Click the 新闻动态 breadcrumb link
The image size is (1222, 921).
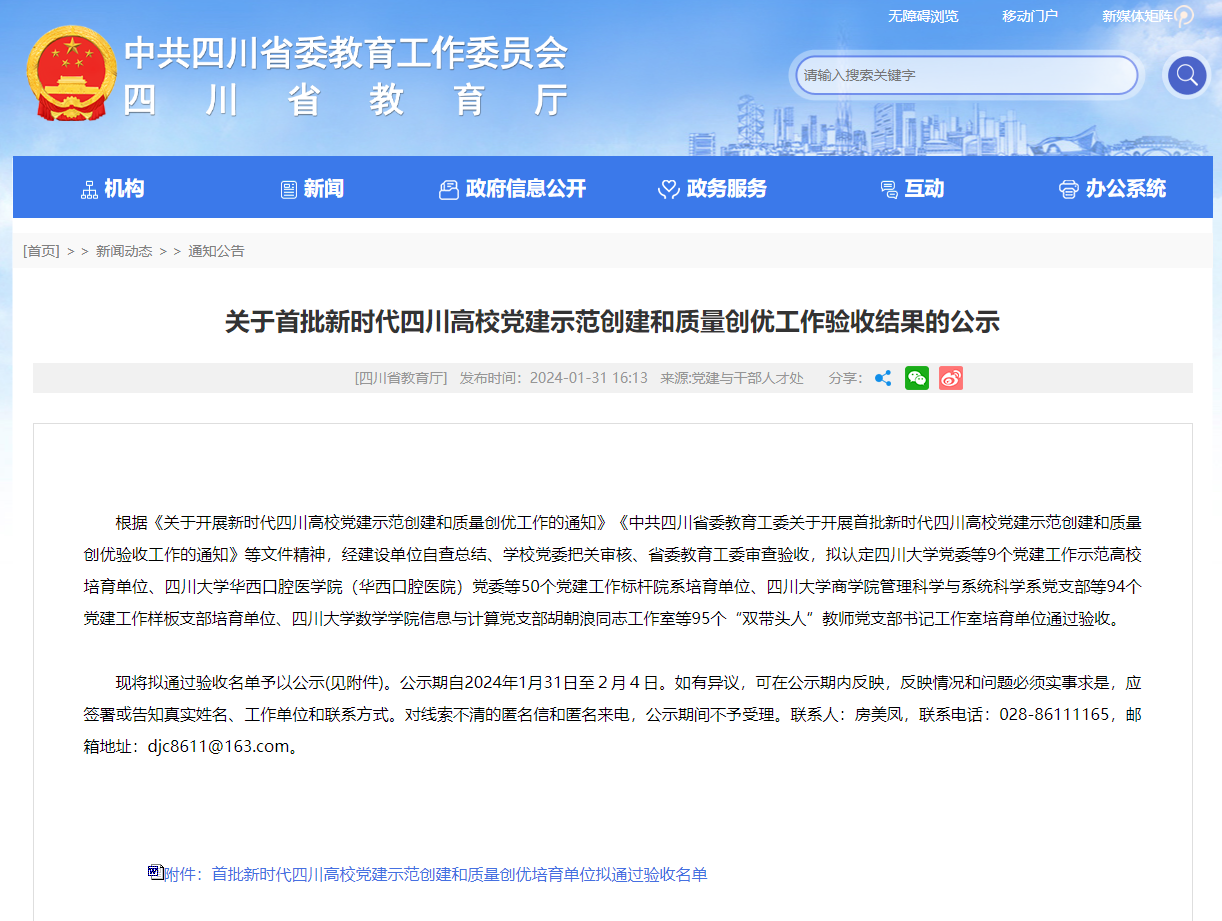click(124, 251)
